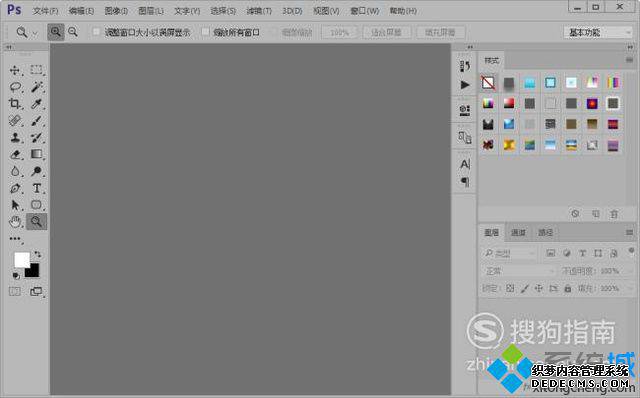
Task: Select the Pen tool
Action: click(x=15, y=188)
